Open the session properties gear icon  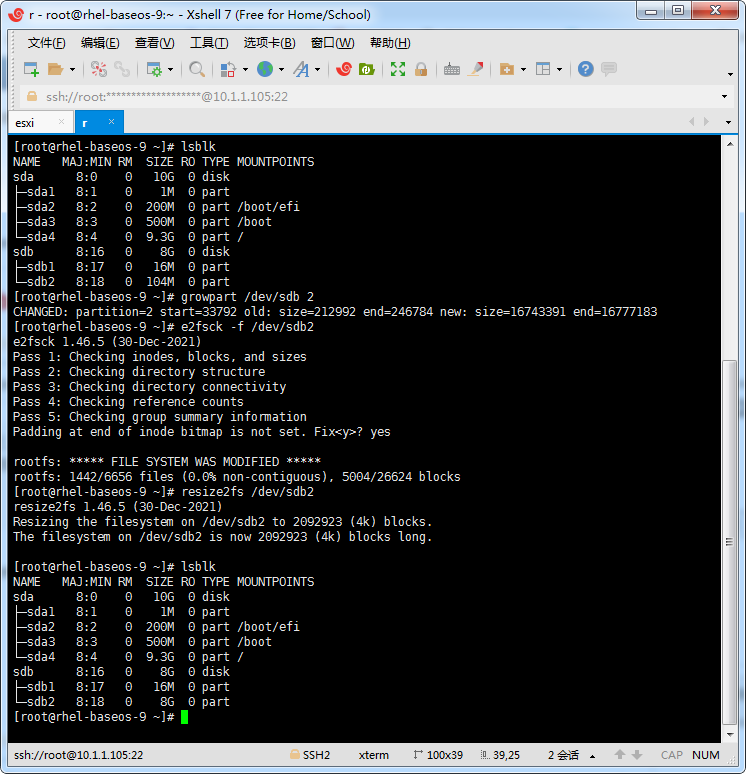pos(154,70)
